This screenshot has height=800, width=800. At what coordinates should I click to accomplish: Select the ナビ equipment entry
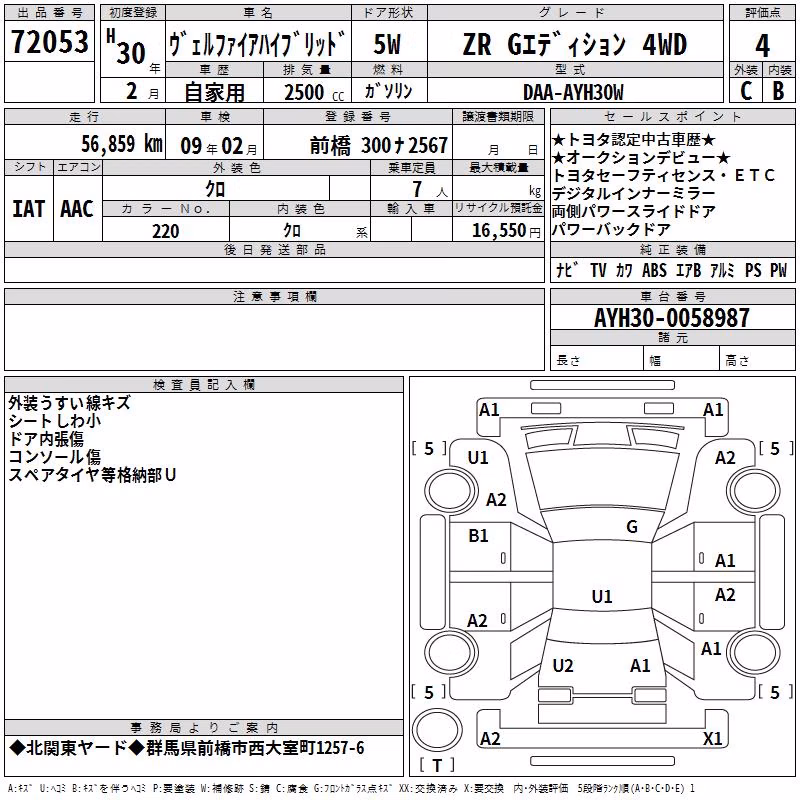point(567,270)
